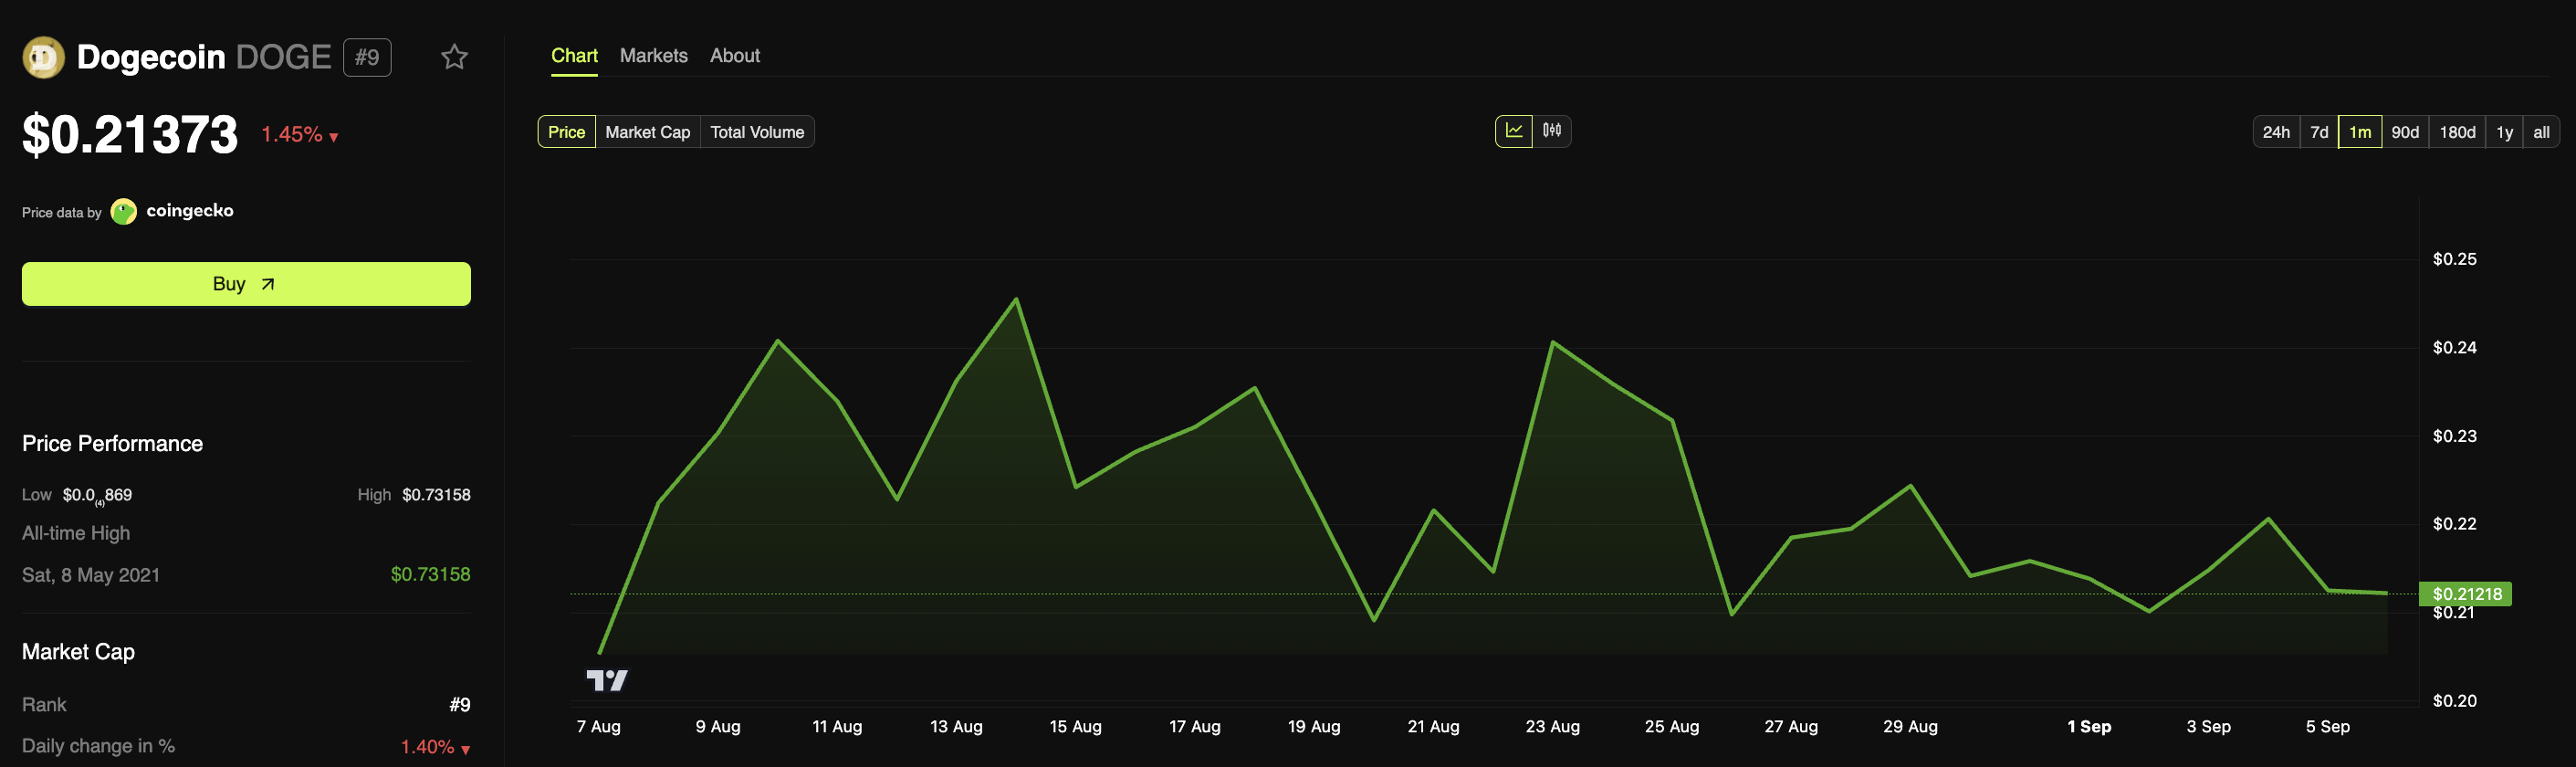Click the TradingView logo on chart
The width and height of the screenshot is (2576, 767).
click(606, 680)
